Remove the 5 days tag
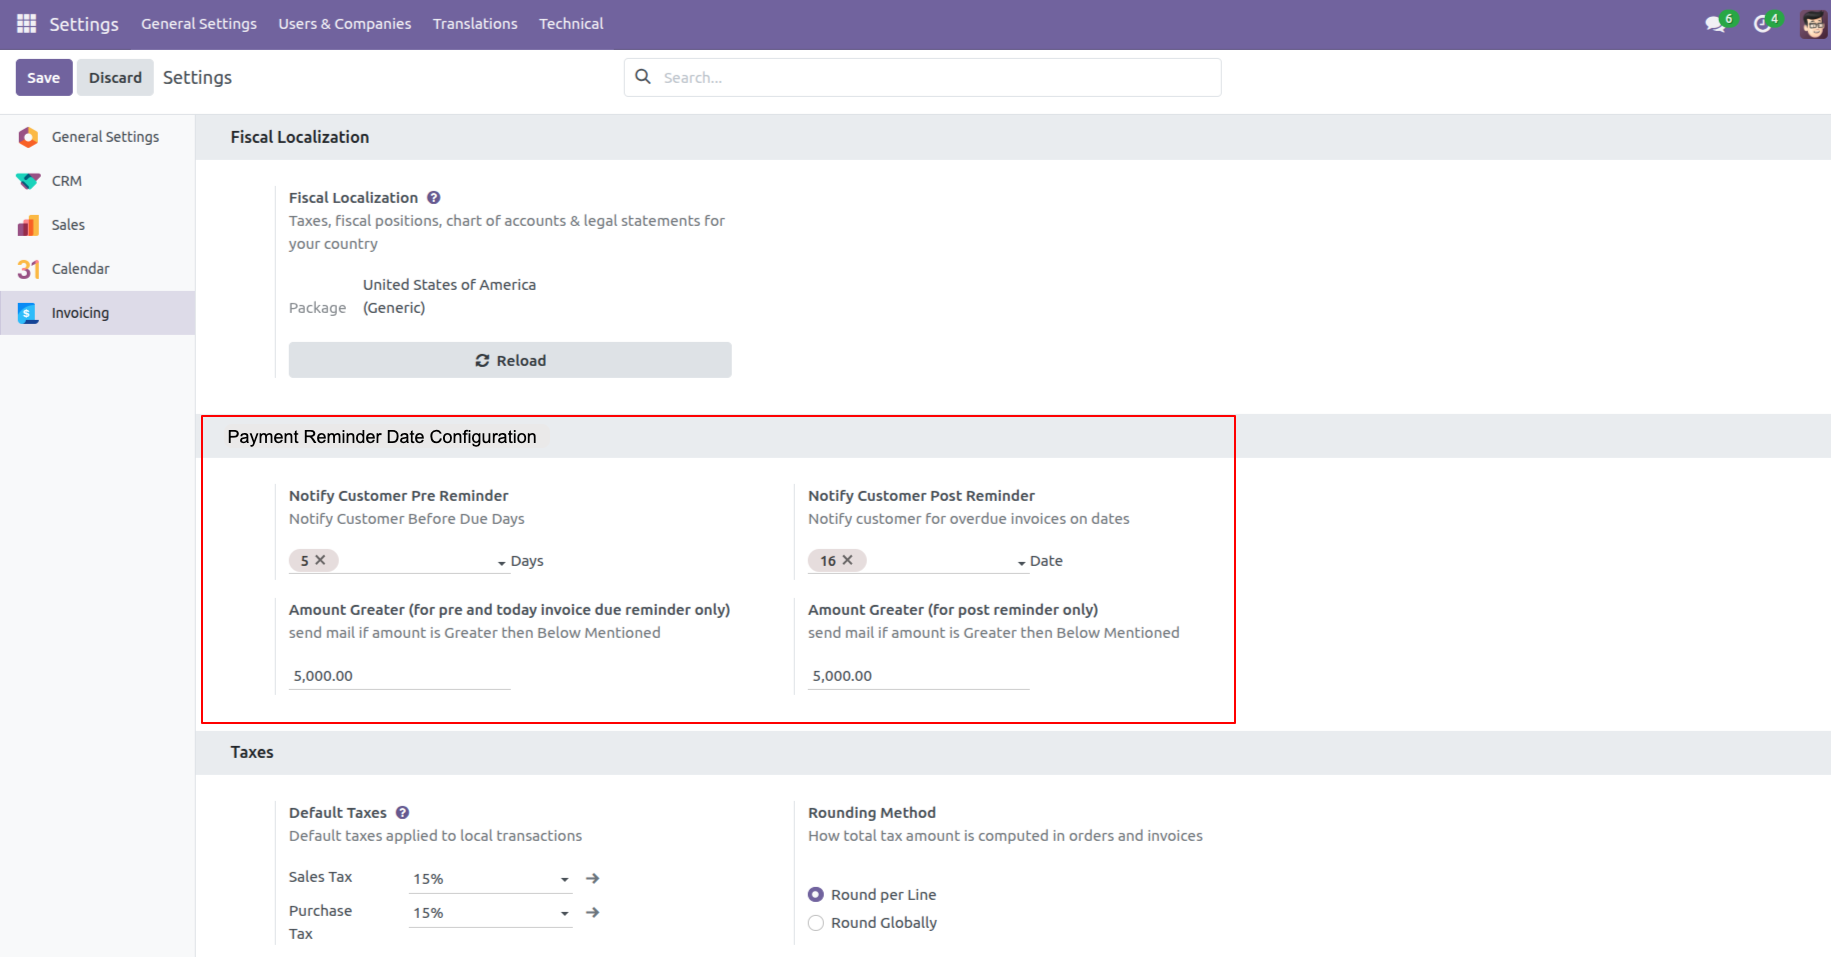 coord(321,560)
